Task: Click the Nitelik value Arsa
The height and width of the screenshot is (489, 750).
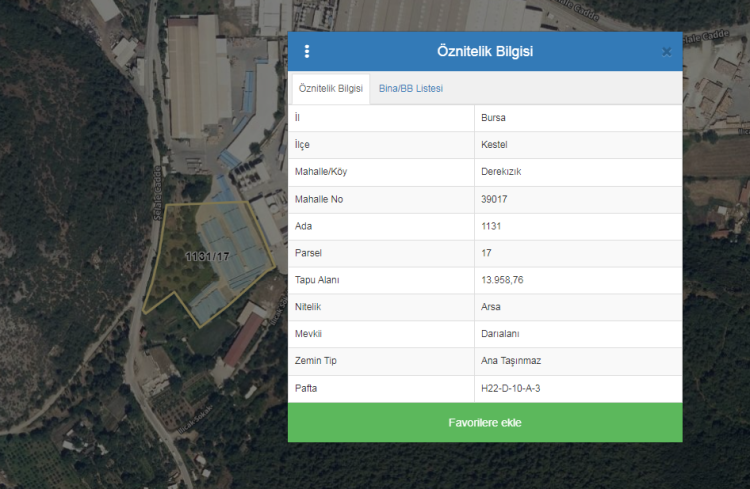Action: pos(491,307)
